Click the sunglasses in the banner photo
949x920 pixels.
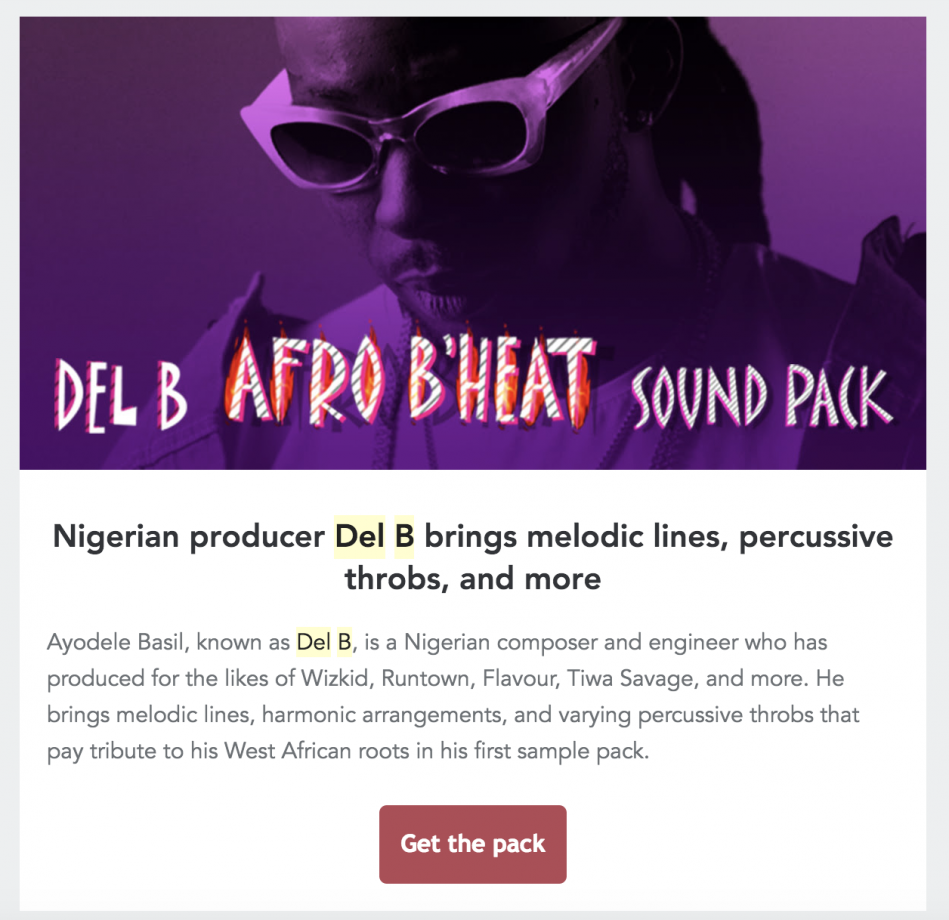[x=420, y=130]
